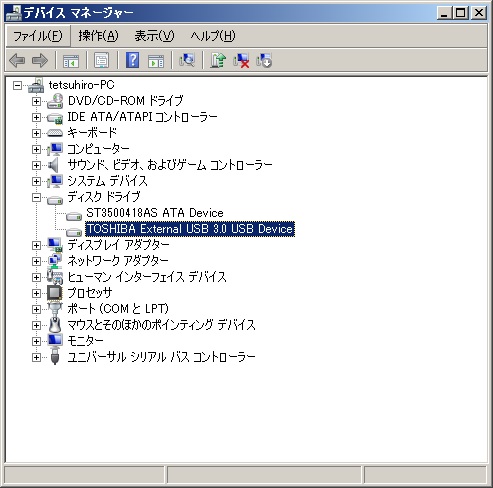Click the Uninstall device red X icon
This screenshot has height=488, width=493.
pyautogui.click(x=241, y=60)
